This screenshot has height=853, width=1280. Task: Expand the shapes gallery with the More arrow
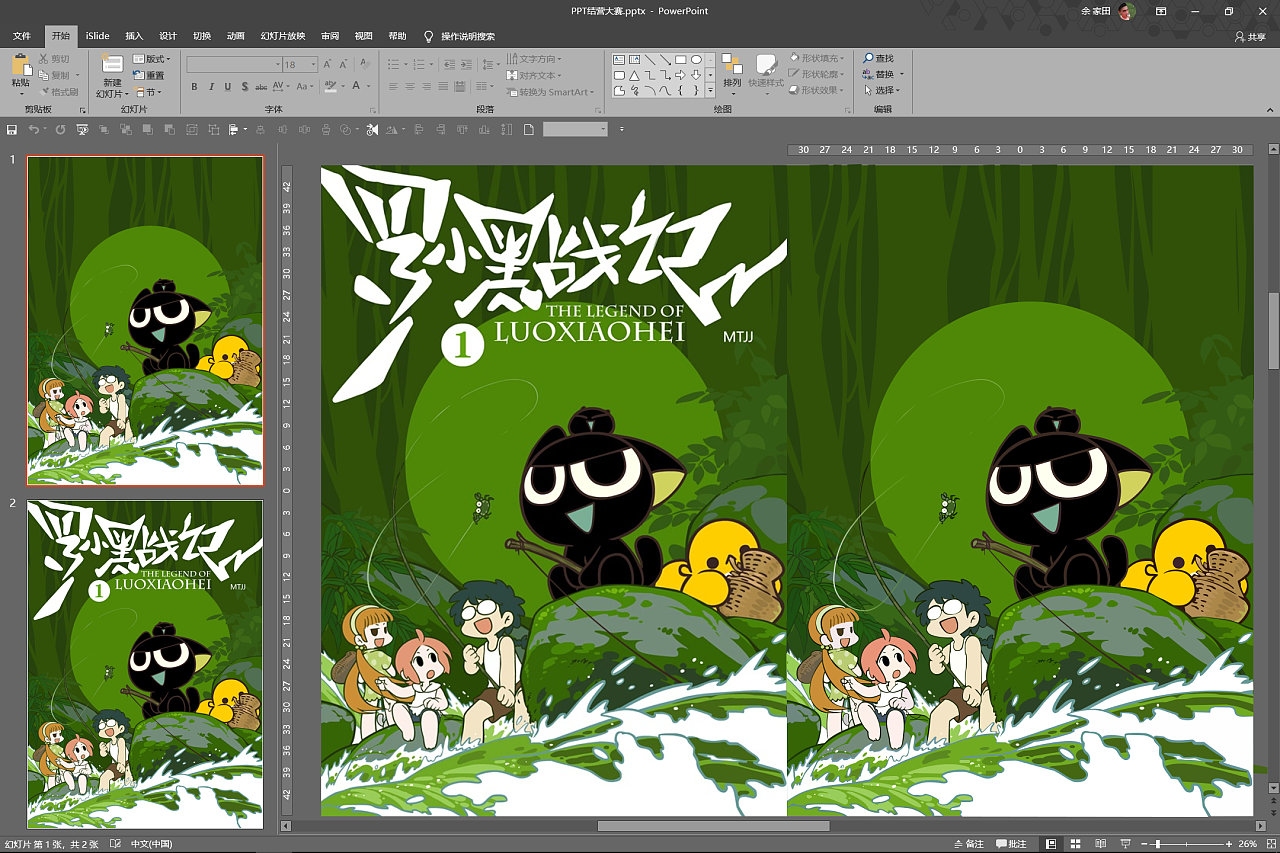(x=710, y=90)
